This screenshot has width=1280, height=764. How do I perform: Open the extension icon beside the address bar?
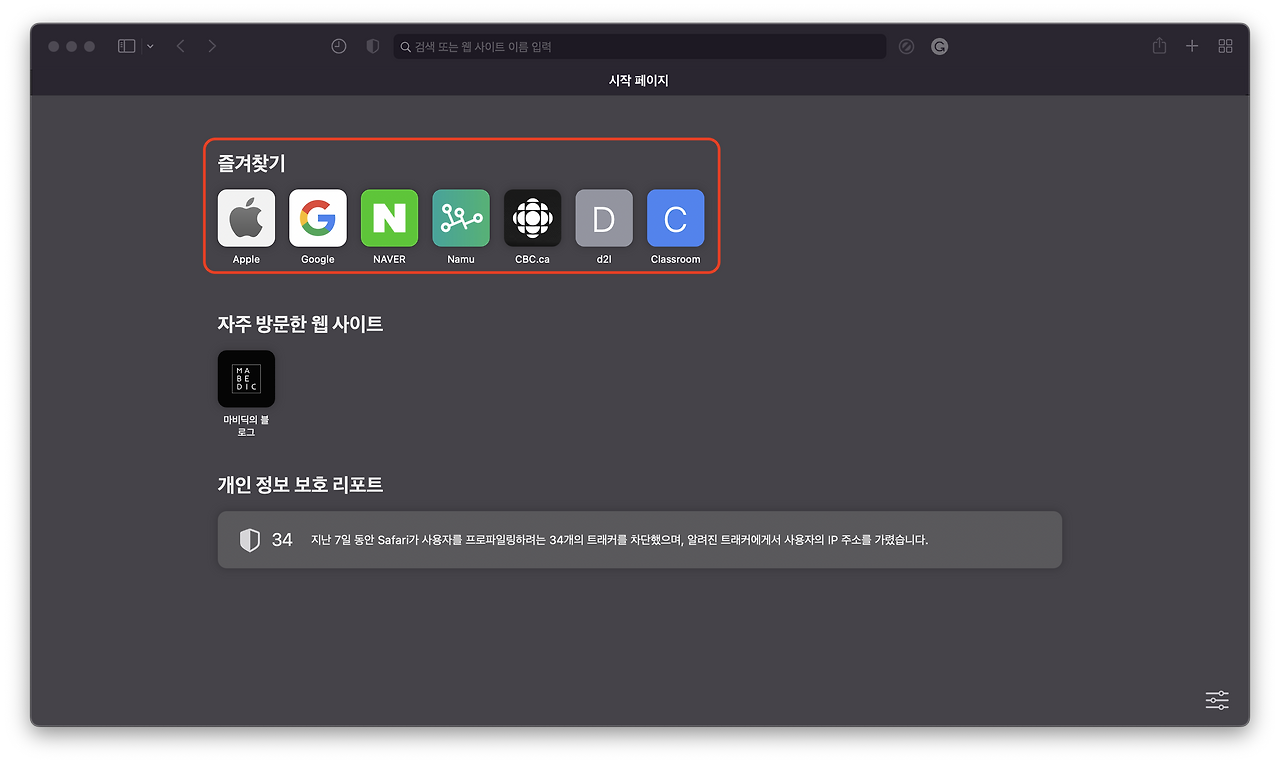(x=939, y=46)
